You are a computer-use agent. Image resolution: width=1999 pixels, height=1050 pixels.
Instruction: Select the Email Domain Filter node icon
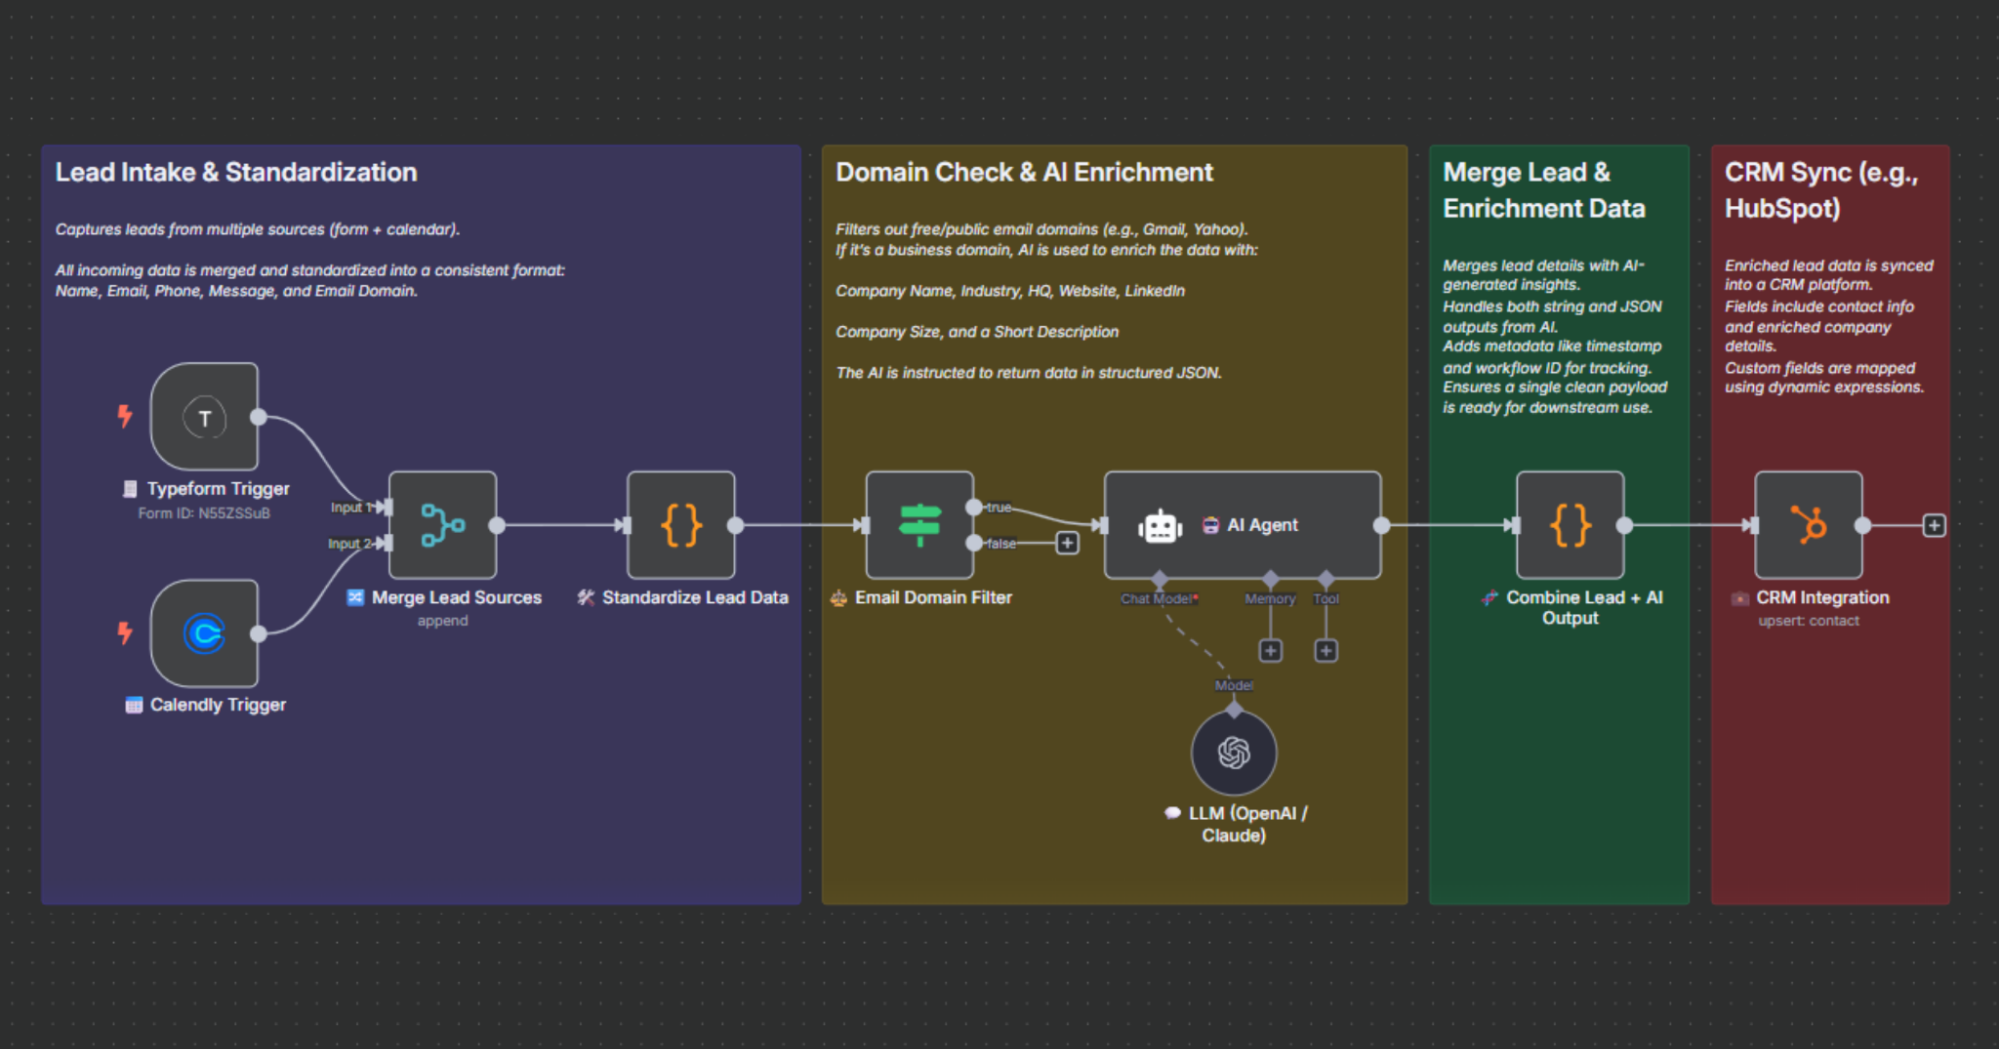click(918, 524)
